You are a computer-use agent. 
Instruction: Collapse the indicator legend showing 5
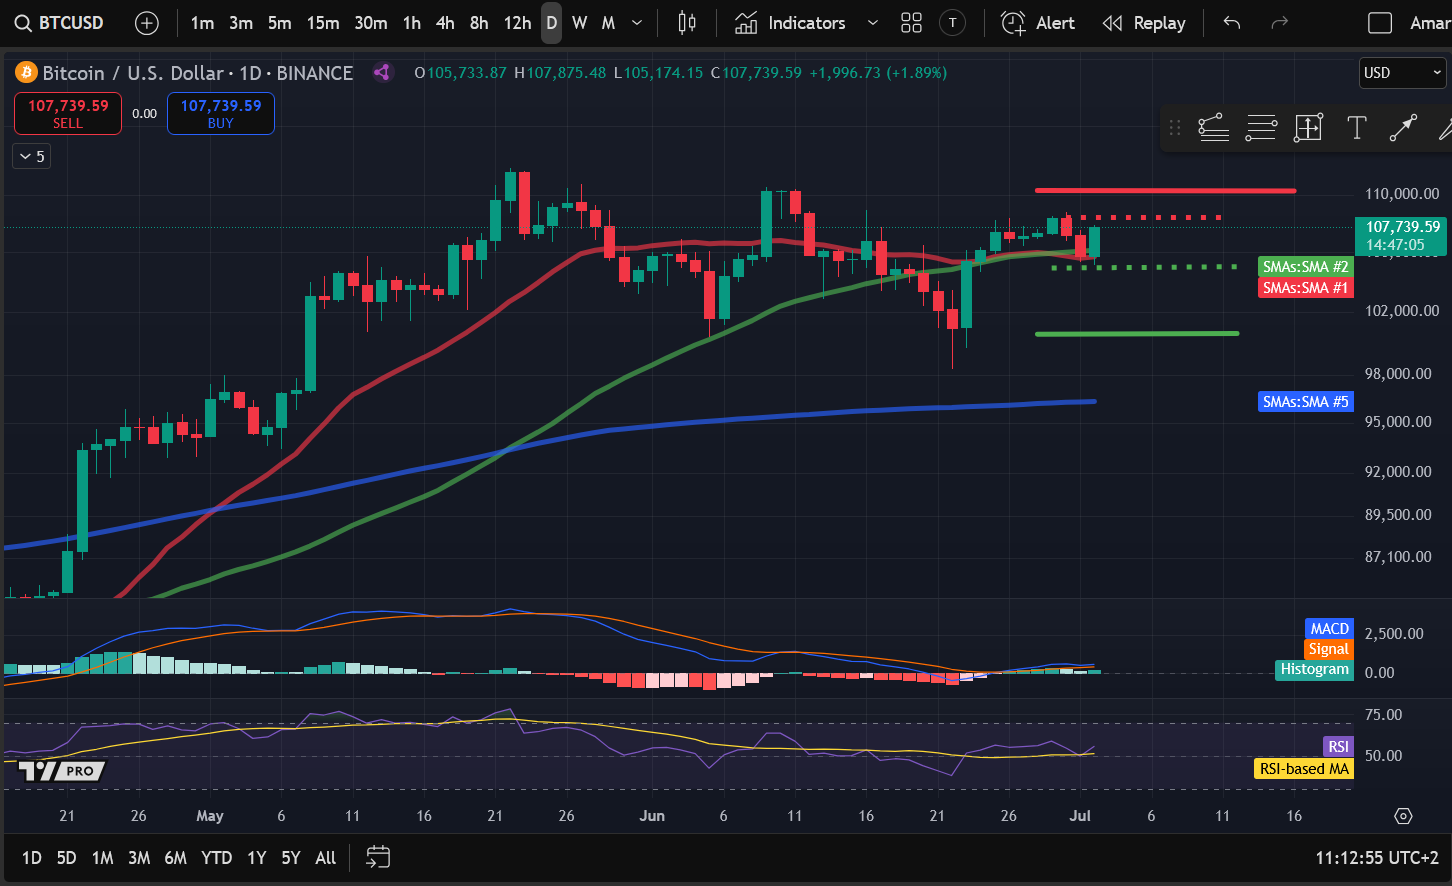31,156
